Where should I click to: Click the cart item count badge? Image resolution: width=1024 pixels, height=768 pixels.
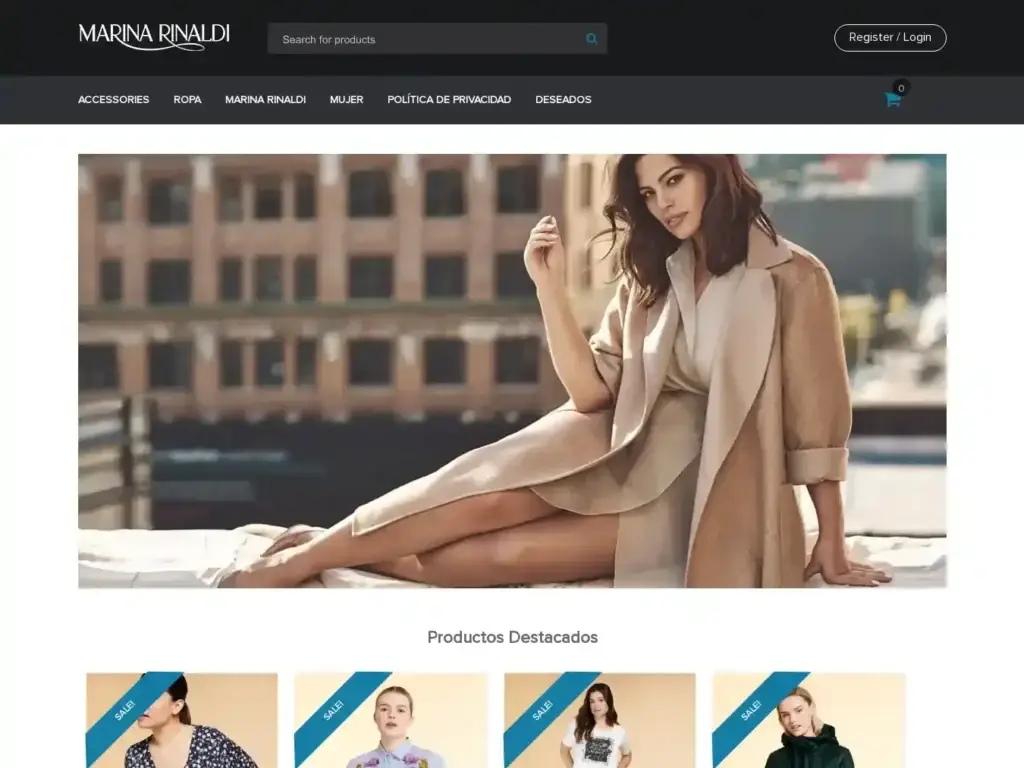tap(901, 88)
